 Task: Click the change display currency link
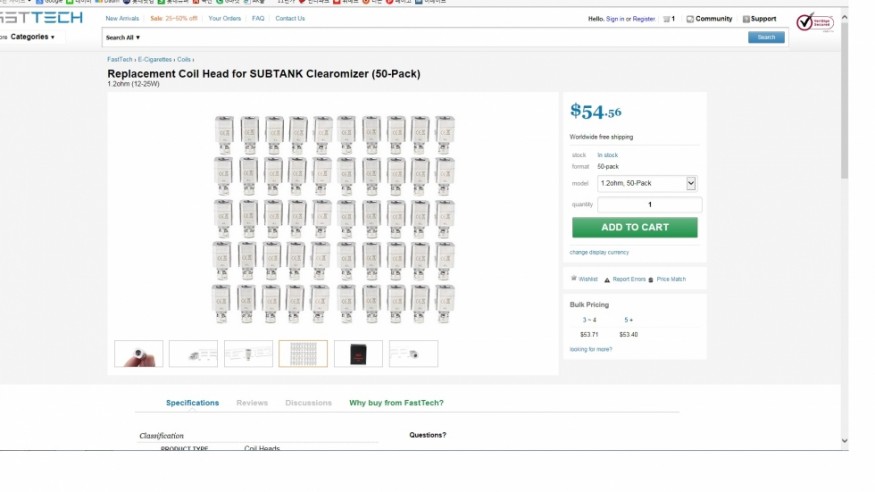(599, 252)
